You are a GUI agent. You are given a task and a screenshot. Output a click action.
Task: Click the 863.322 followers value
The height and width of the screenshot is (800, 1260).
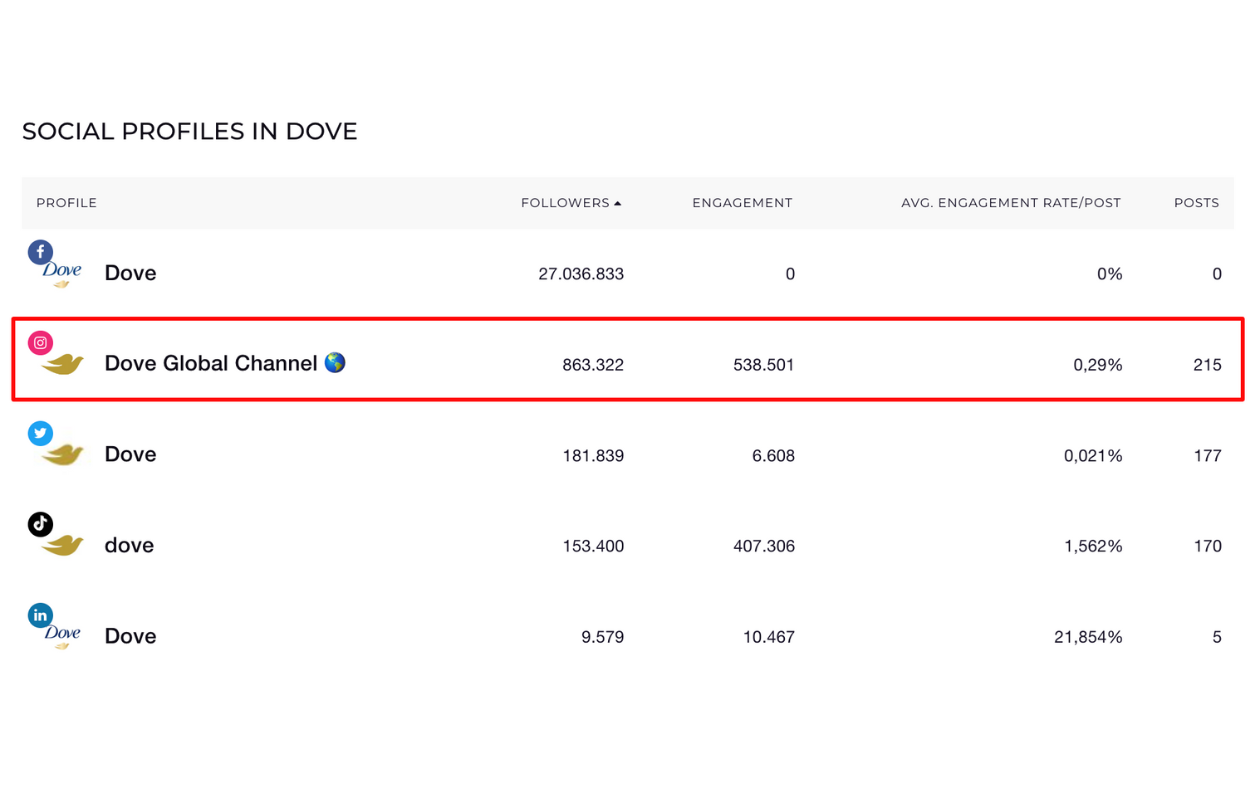593,365
